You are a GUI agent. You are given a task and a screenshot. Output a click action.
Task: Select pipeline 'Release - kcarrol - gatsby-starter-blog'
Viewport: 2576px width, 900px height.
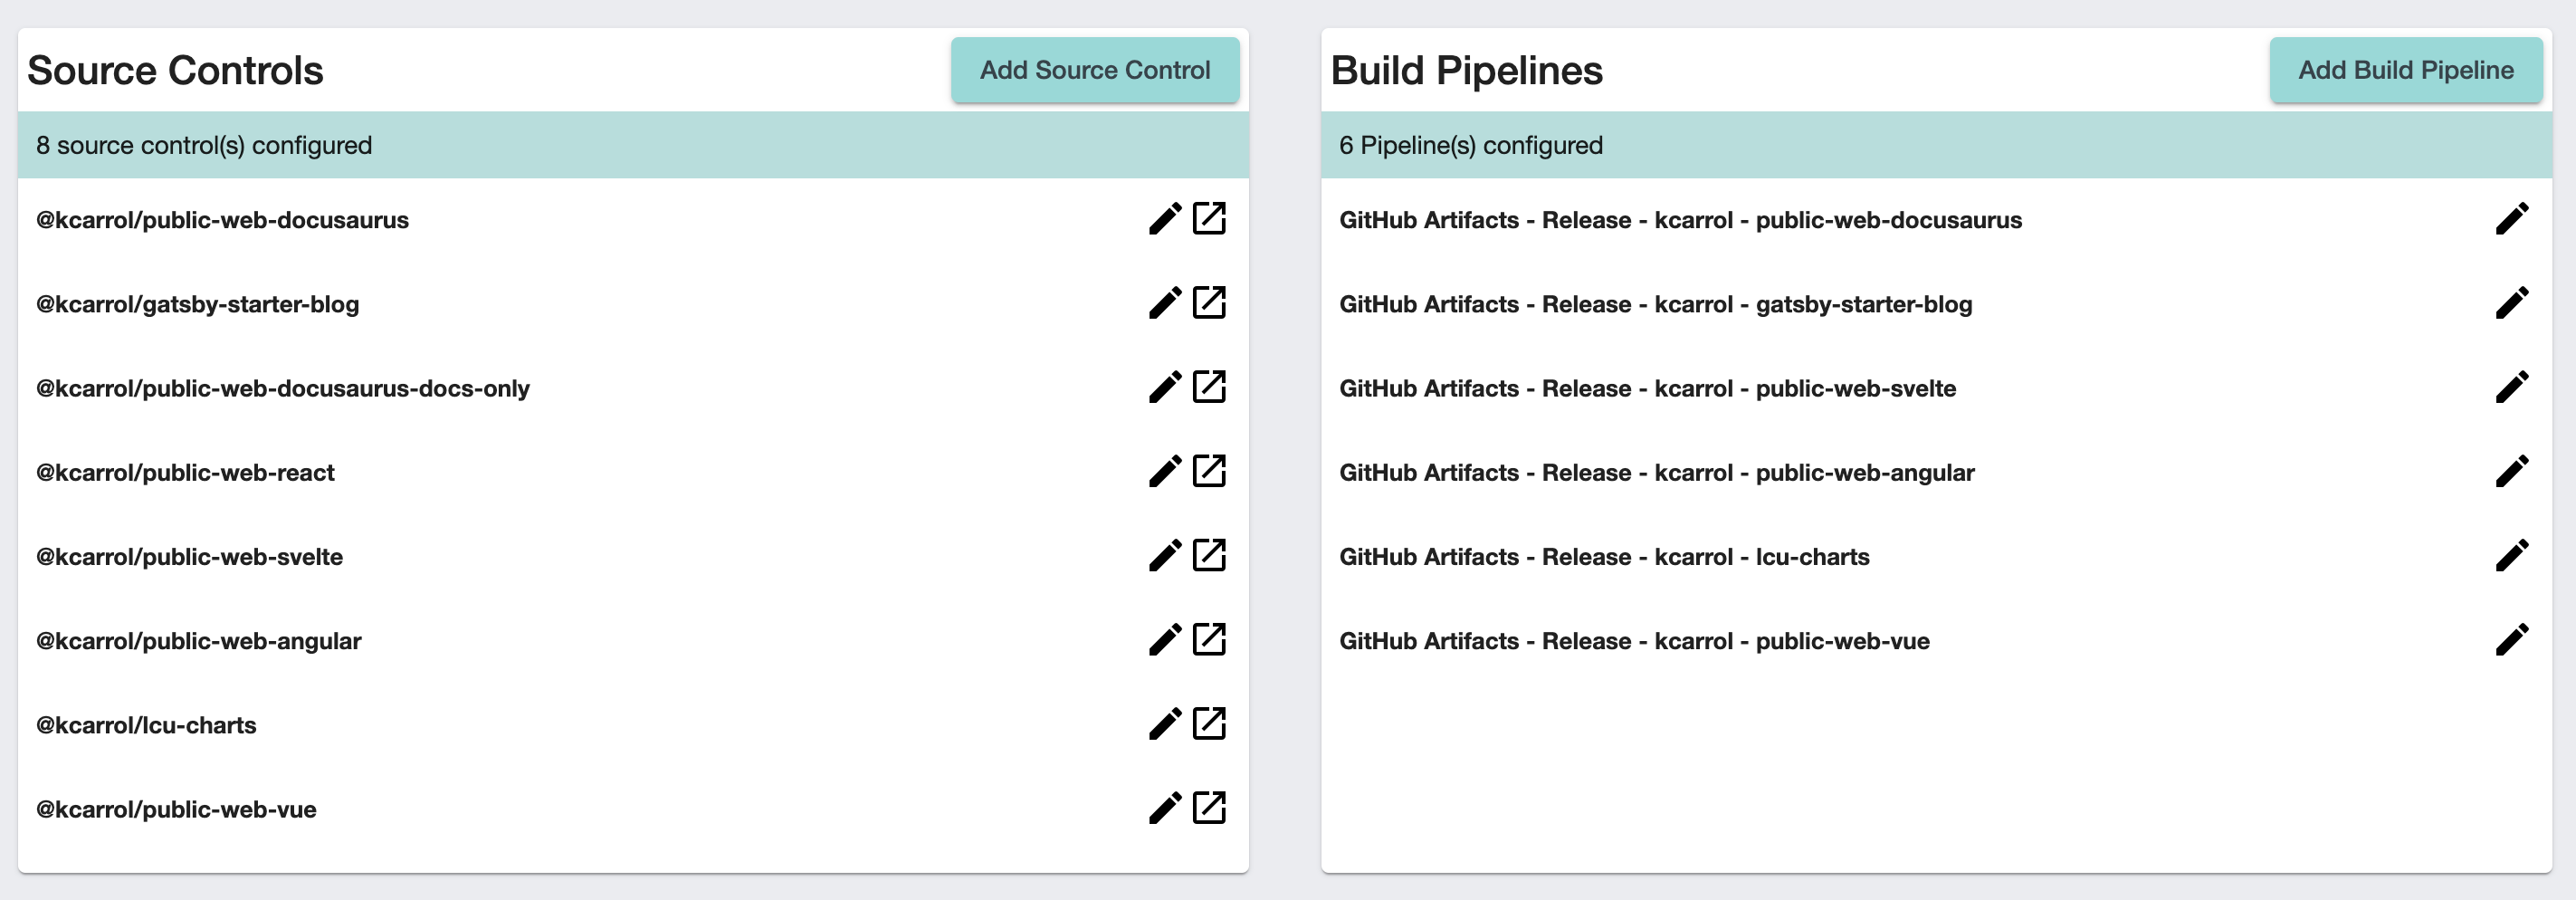point(1656,304)
